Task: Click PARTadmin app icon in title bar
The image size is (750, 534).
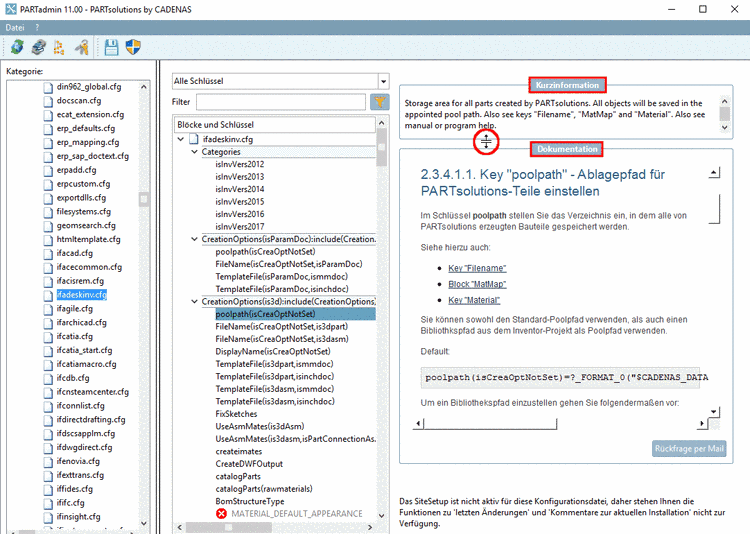Action: pyautogui.click(x=11, y=9)
